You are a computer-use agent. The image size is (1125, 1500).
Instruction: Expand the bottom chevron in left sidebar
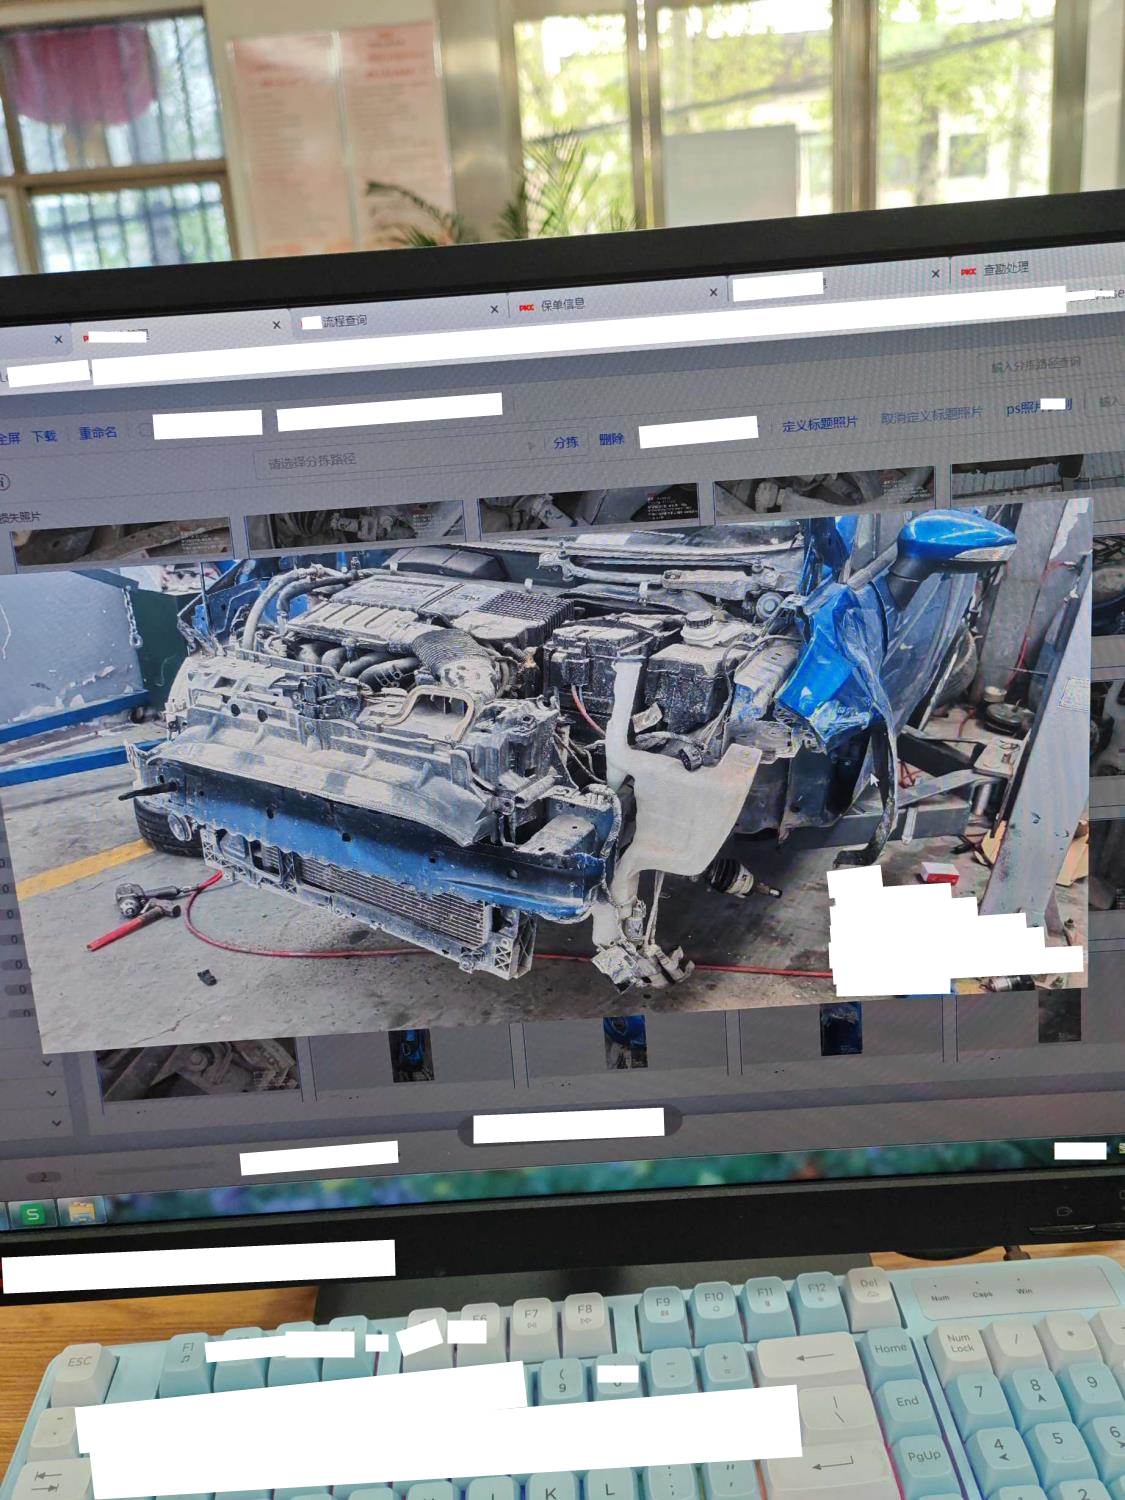(56, 1124)
